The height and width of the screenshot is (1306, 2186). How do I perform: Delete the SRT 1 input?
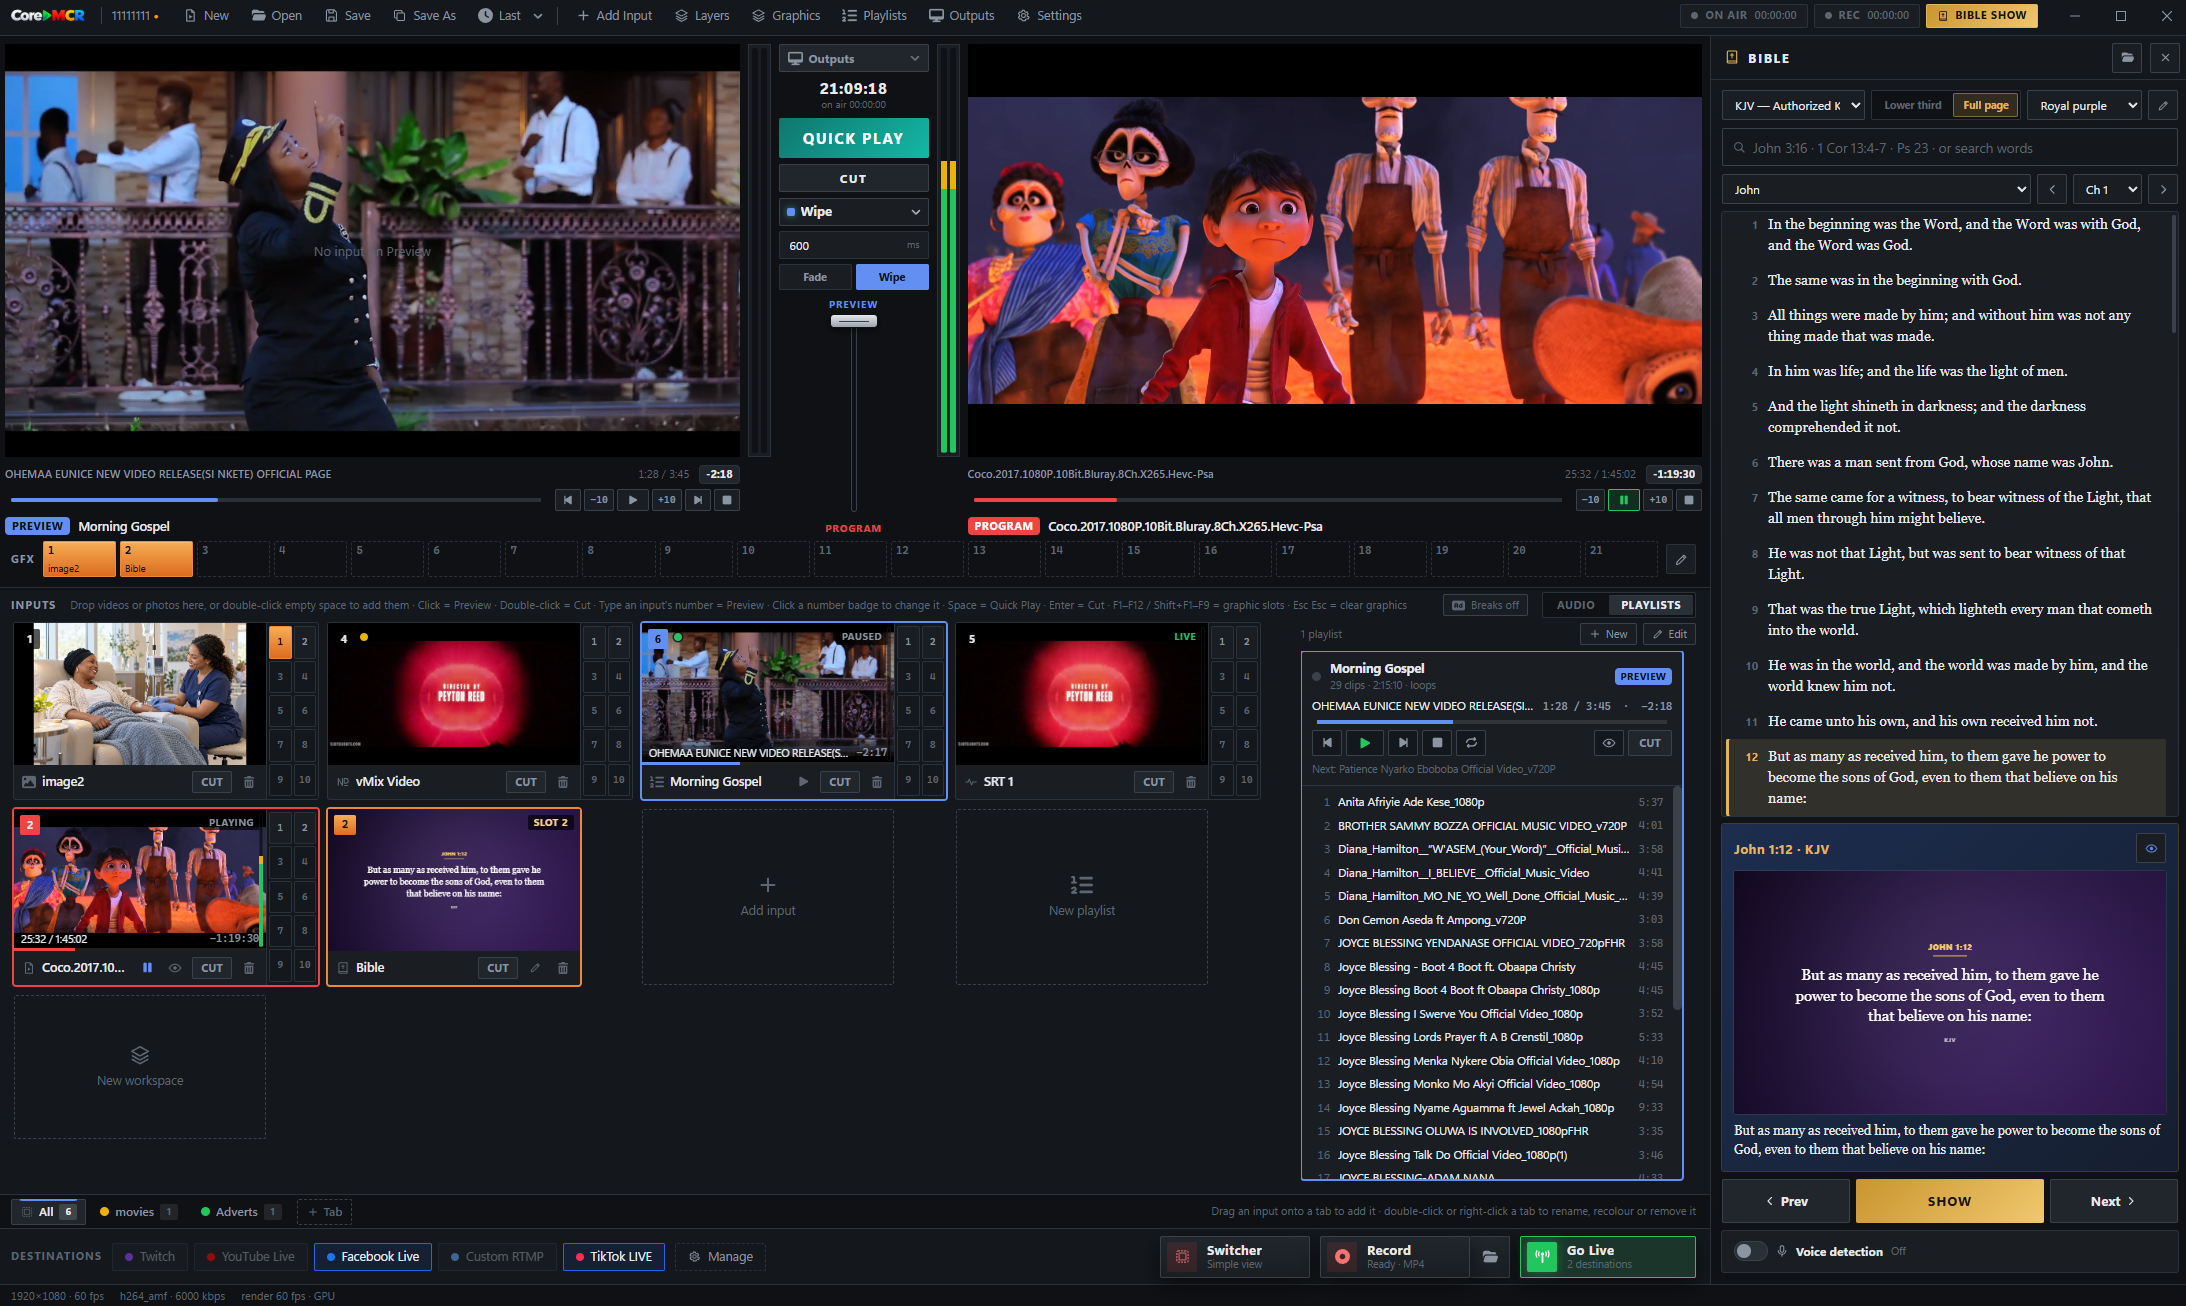click(1191, 782)
